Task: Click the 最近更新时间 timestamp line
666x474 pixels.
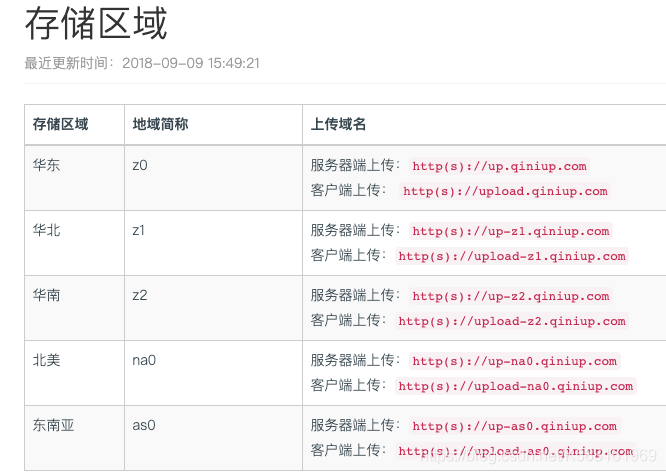Action: 142,63
